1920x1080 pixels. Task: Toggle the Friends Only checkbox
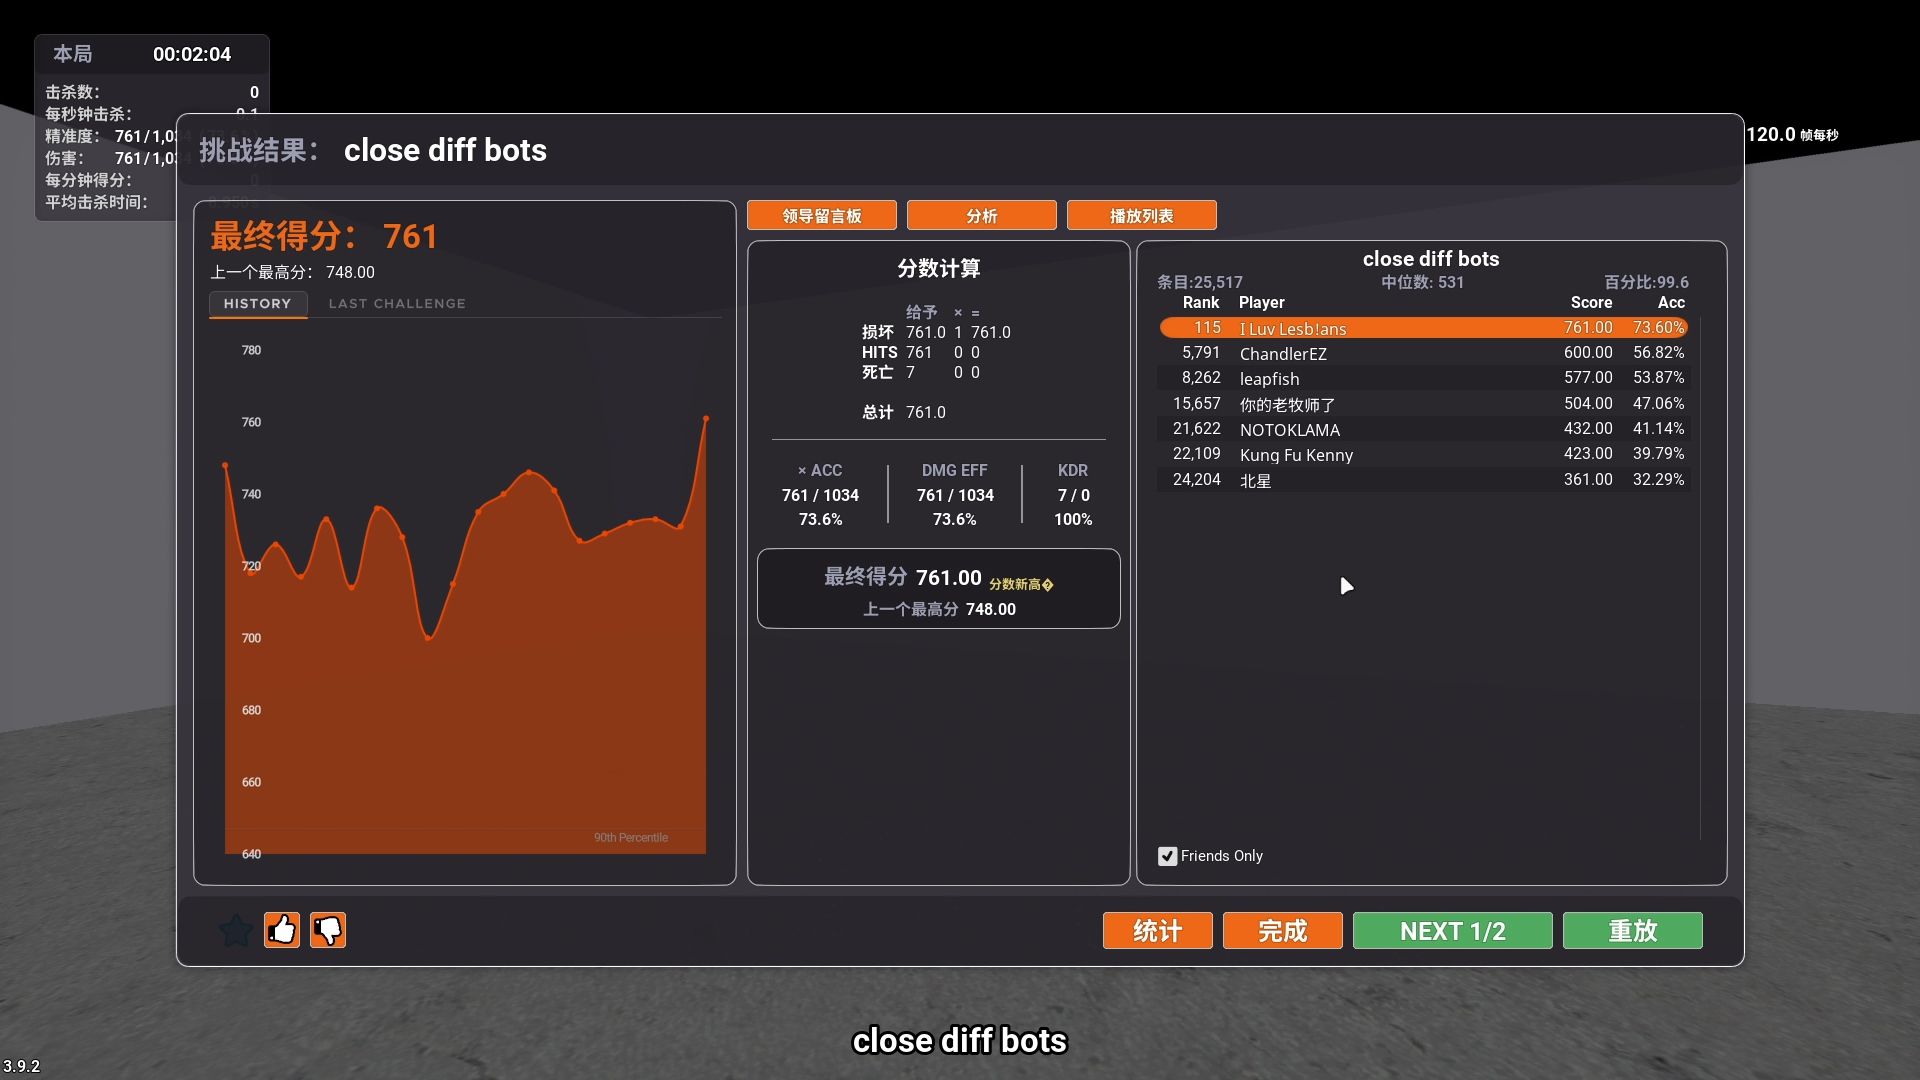click(x=1167, y=856)
